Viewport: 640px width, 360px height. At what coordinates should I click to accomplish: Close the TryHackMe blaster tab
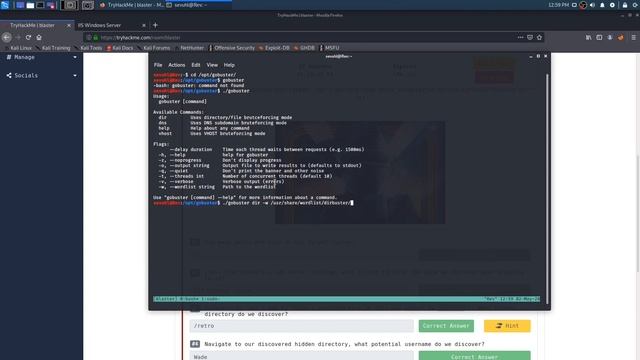tap(69, 25)
